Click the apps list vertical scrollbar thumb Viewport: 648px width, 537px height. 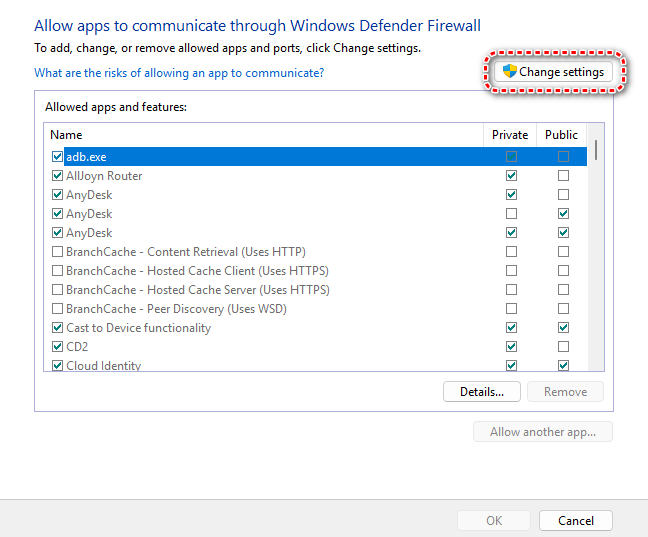pos(597,149)
